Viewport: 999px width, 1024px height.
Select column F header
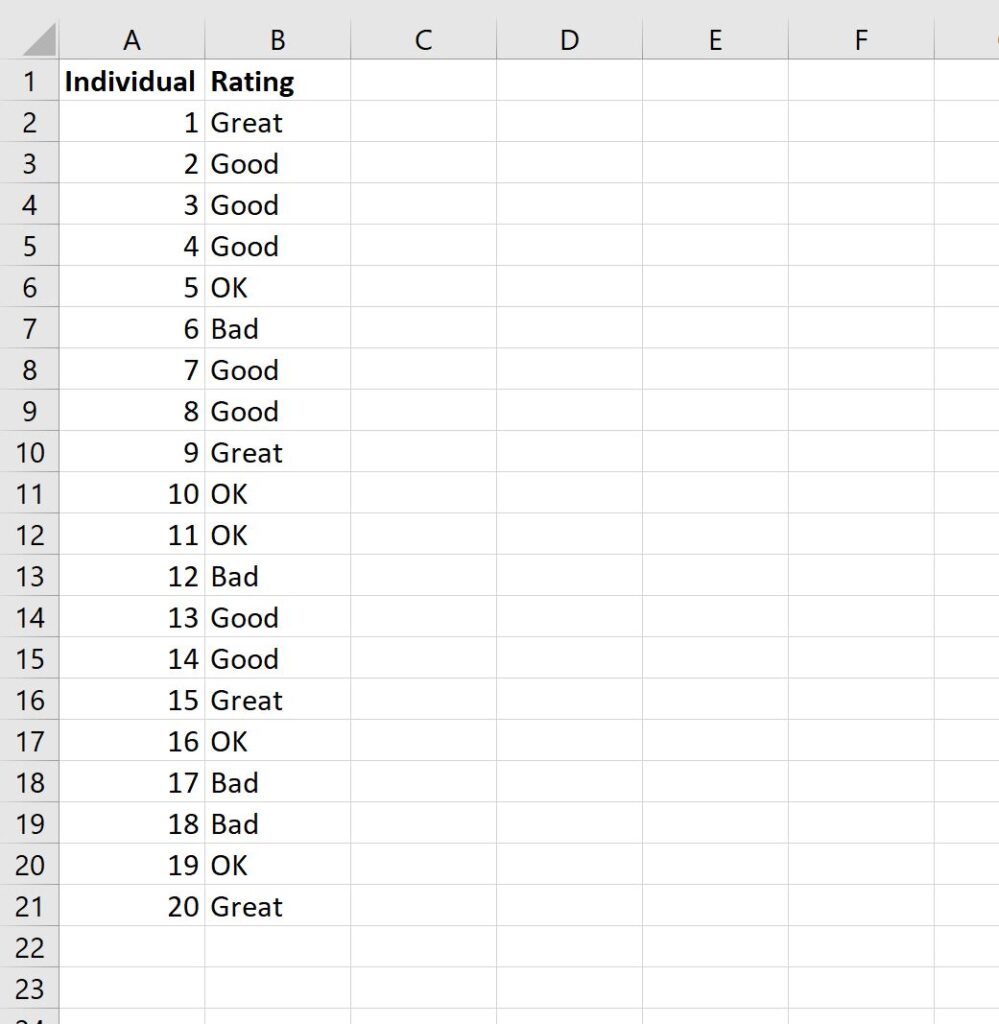click(860, 40)
